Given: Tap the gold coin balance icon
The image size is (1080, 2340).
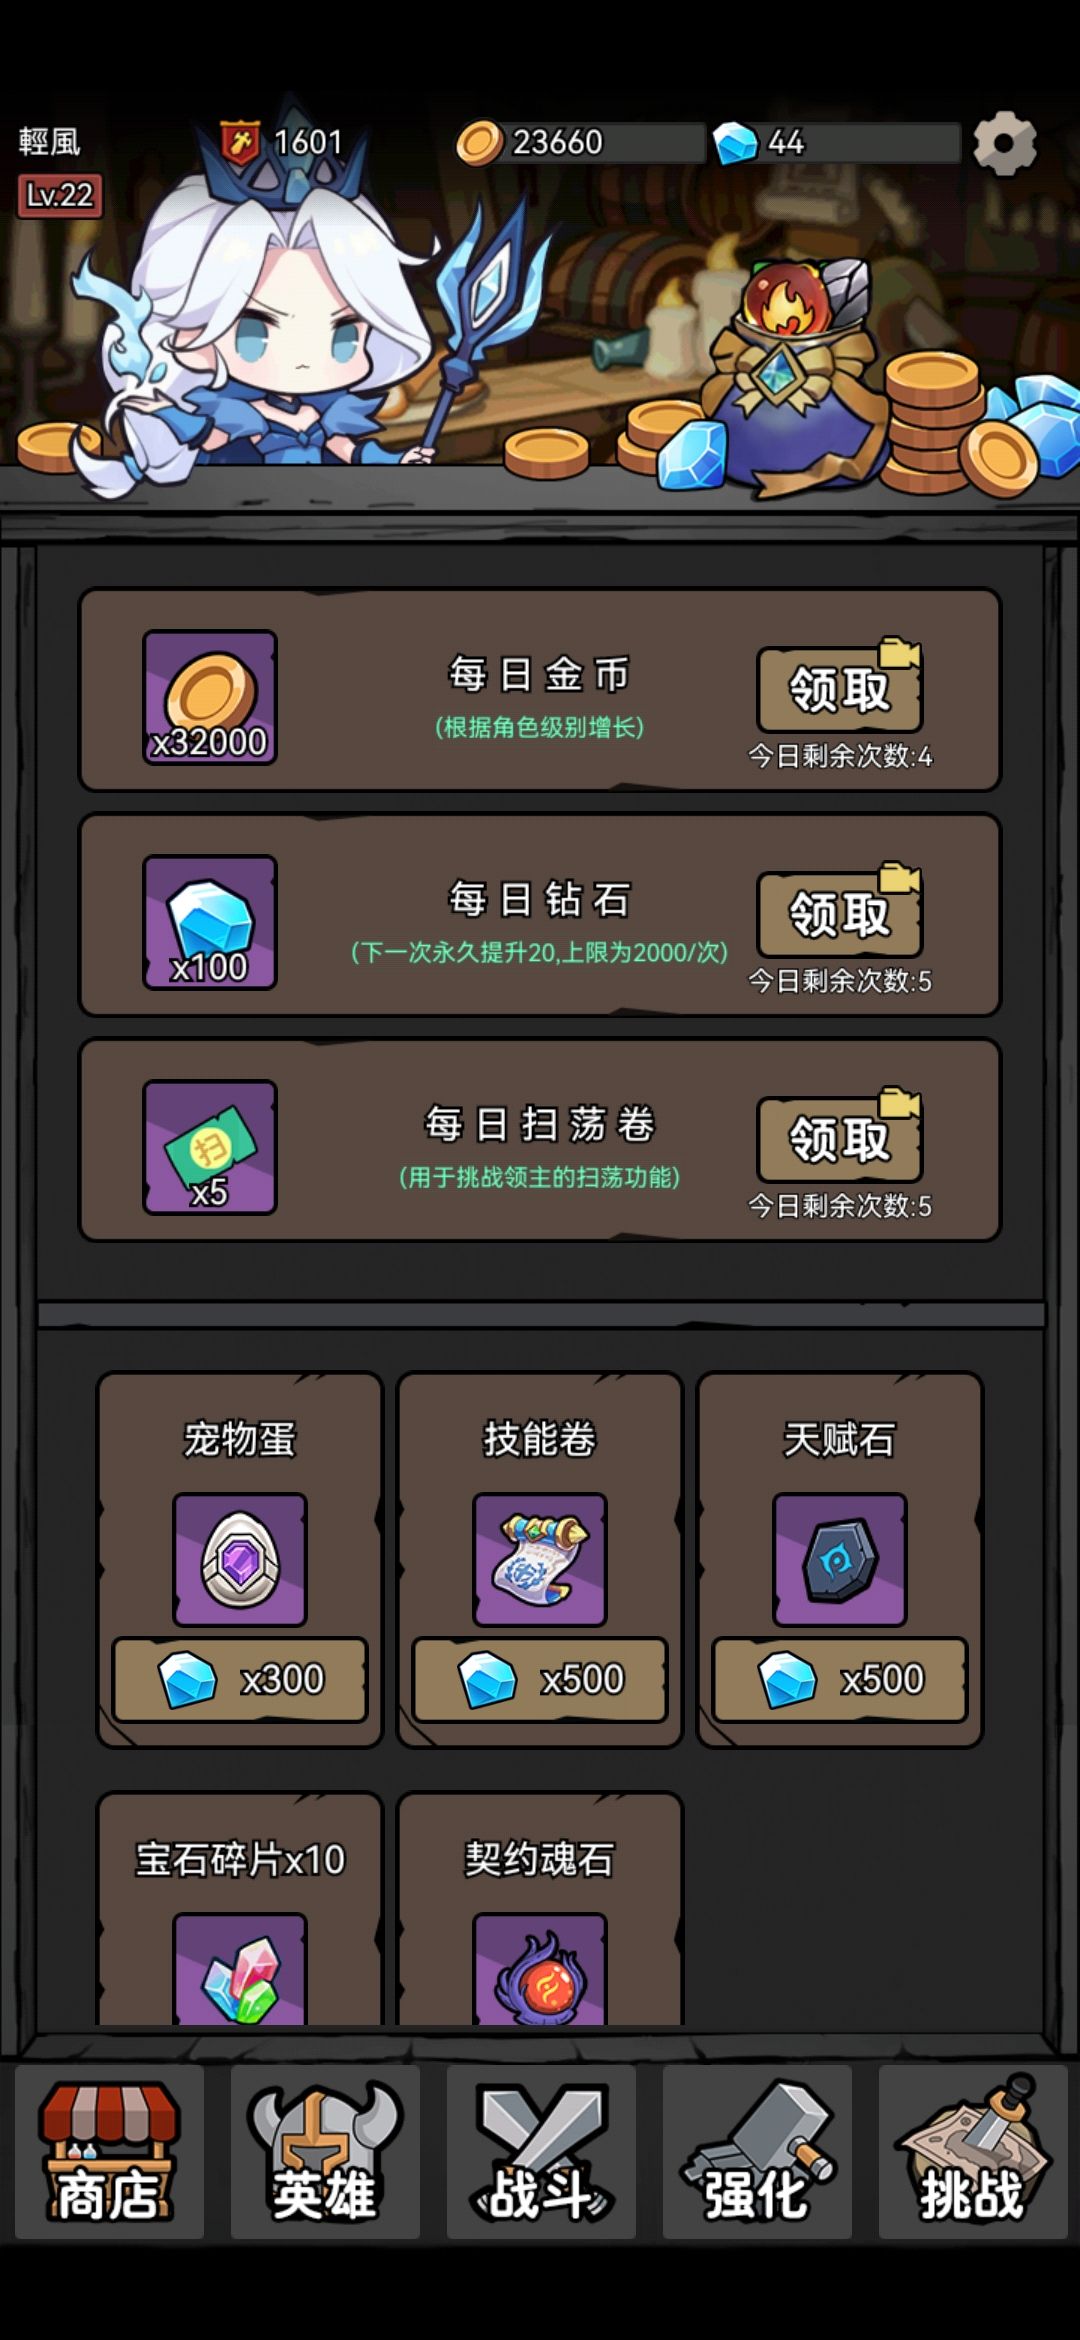Looking at the screenshot, I should pos(479,143).
